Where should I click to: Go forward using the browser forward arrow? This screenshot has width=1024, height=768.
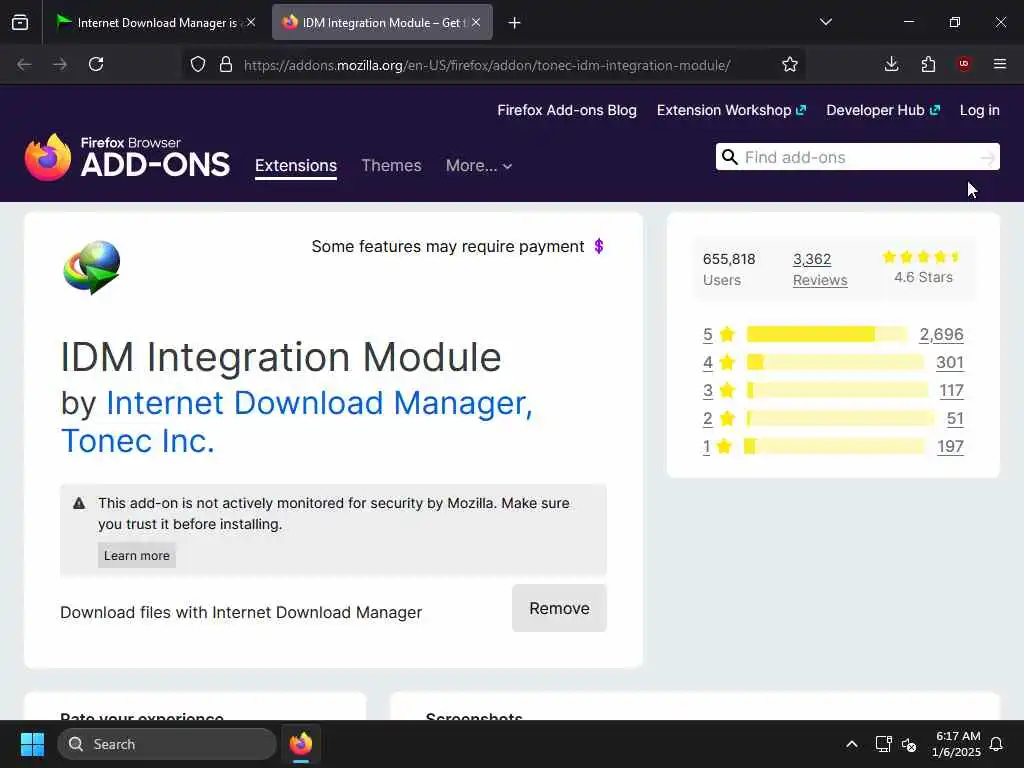[x=60, y=65]
